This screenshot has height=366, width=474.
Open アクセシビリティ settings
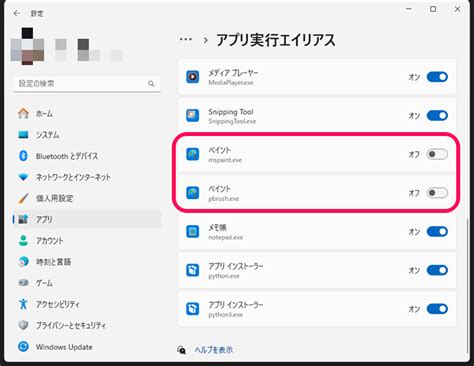[87, 304]
